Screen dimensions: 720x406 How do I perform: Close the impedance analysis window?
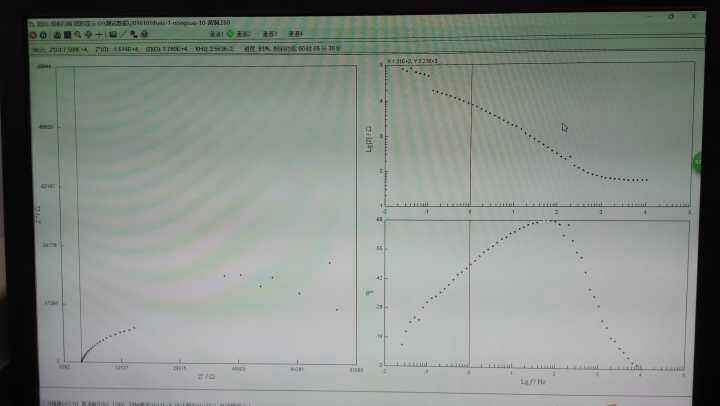(x=693, y=16)
